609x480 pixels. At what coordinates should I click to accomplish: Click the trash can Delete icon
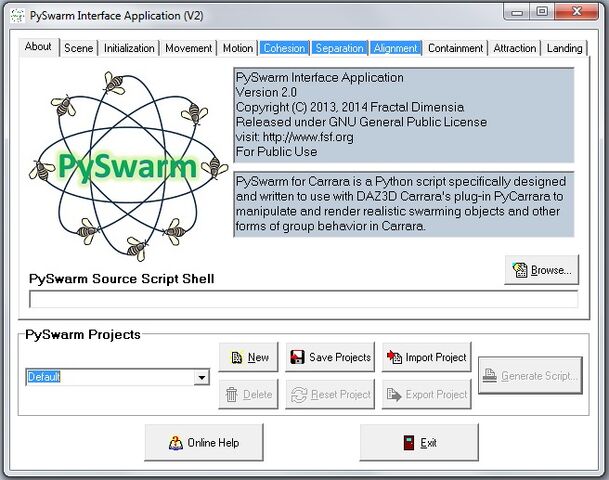[x=231, y=395]
